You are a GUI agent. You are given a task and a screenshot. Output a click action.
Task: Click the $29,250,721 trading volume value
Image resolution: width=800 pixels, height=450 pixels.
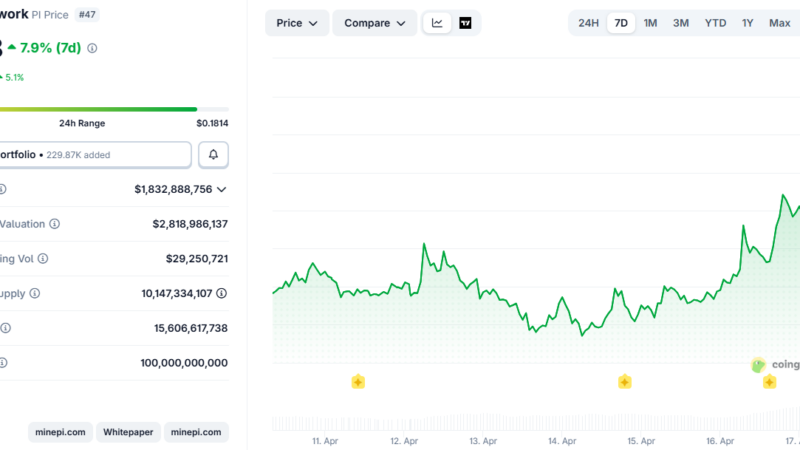point(196,259)
